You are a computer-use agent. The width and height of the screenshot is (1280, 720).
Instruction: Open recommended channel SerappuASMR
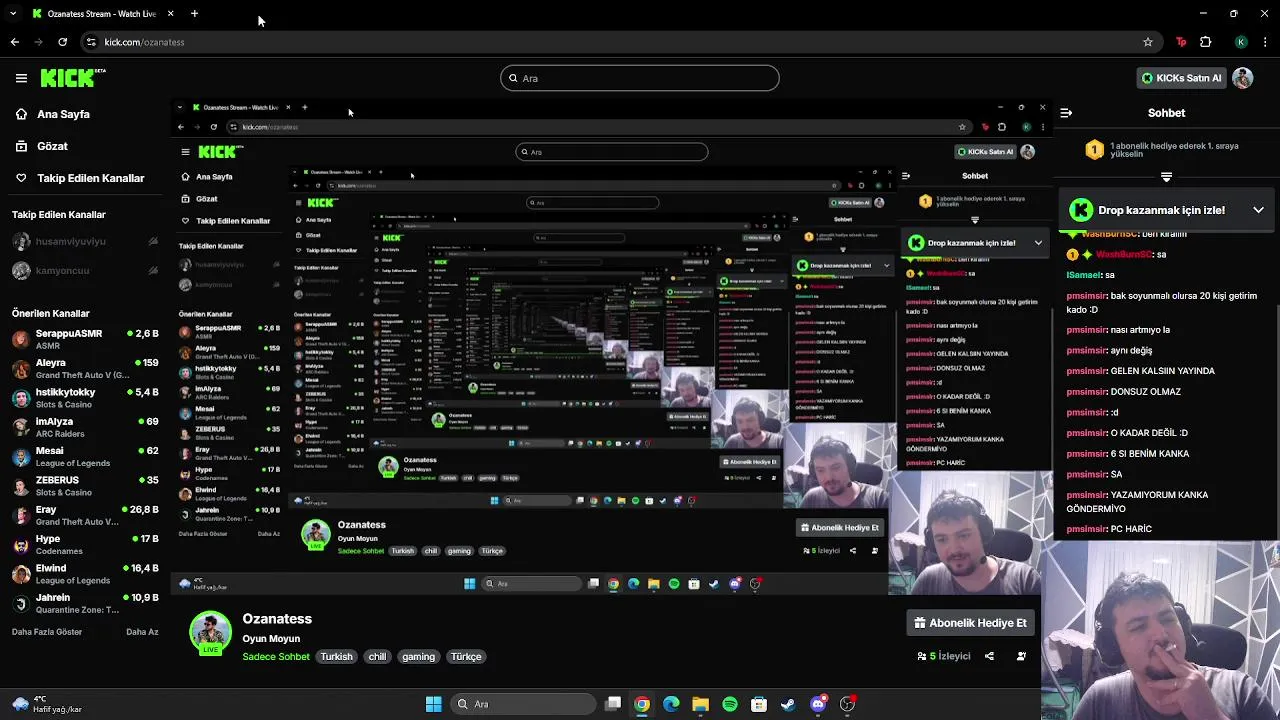pyautogui.click(x=85, y=339)
